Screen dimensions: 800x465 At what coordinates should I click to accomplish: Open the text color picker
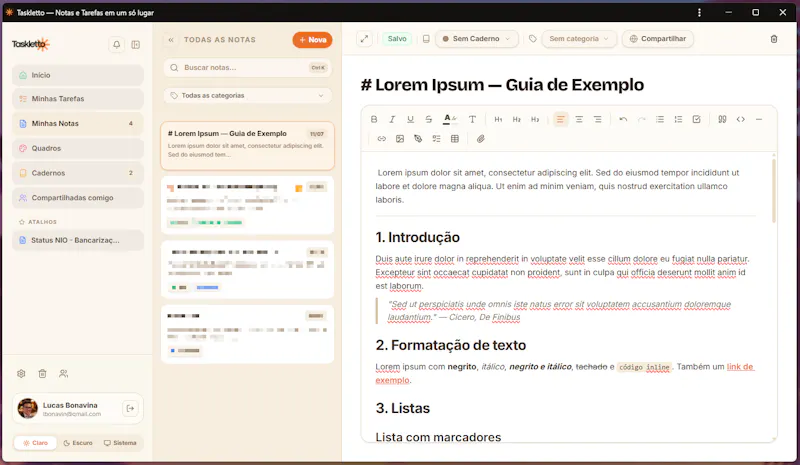449,119
